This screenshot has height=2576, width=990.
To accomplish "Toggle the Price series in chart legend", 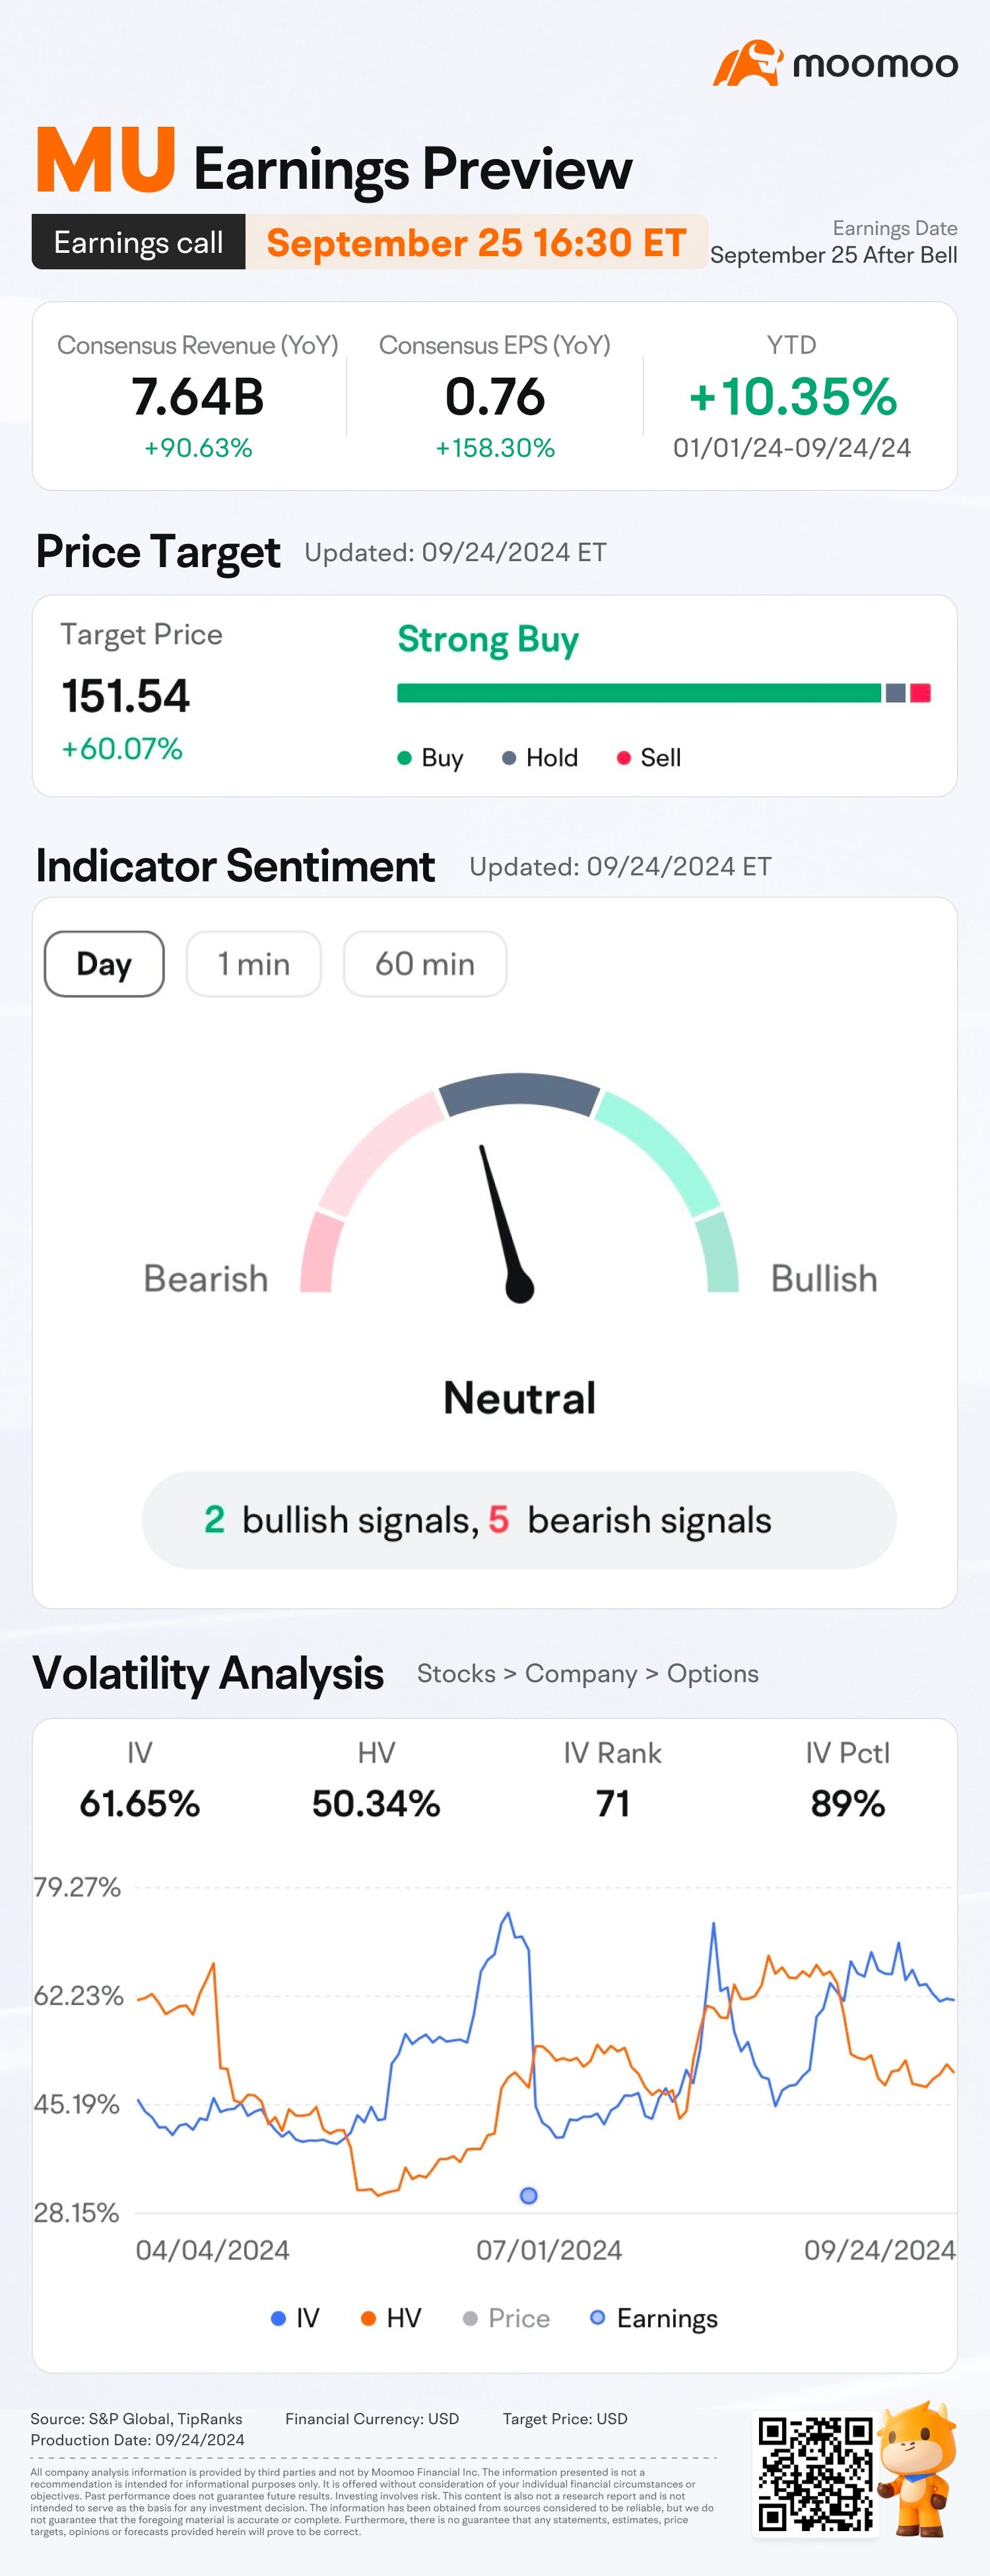I will [506, 2318].
